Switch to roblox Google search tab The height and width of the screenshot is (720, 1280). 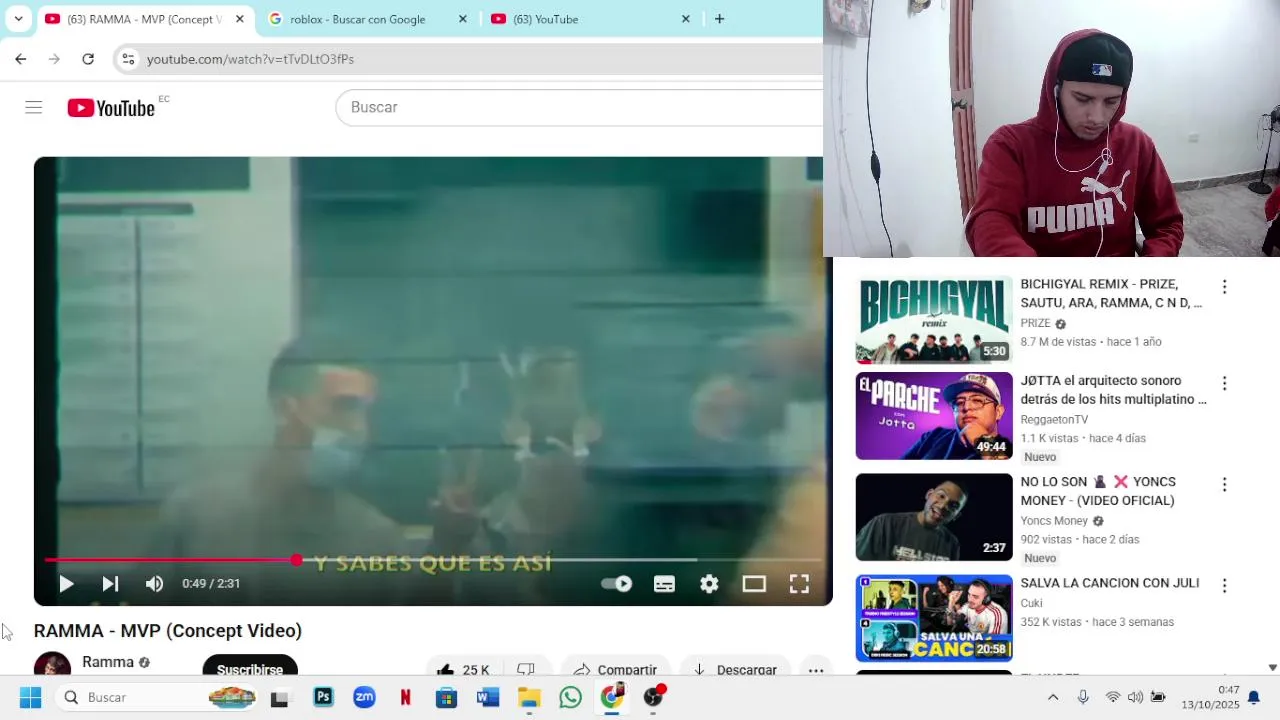coord(358,19)
